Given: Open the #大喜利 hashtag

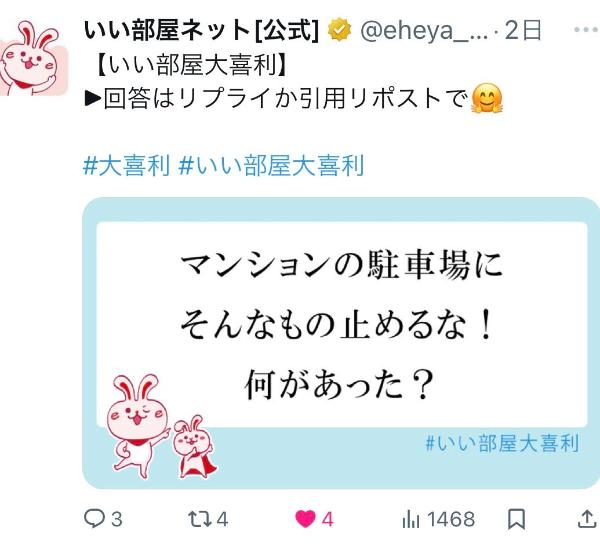Looking at the screenshot, I should [127, 165].
